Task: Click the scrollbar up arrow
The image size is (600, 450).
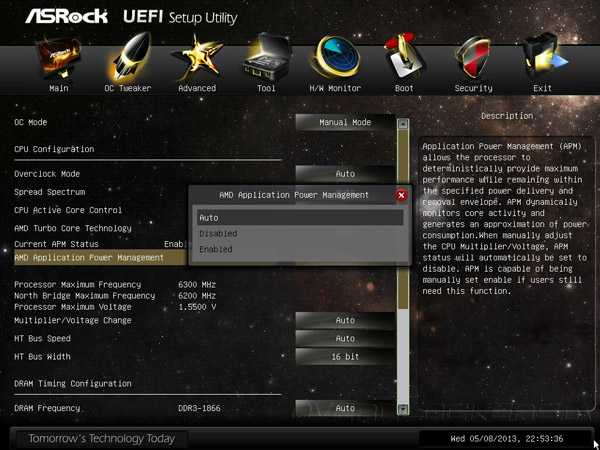Action: (403, 124)
